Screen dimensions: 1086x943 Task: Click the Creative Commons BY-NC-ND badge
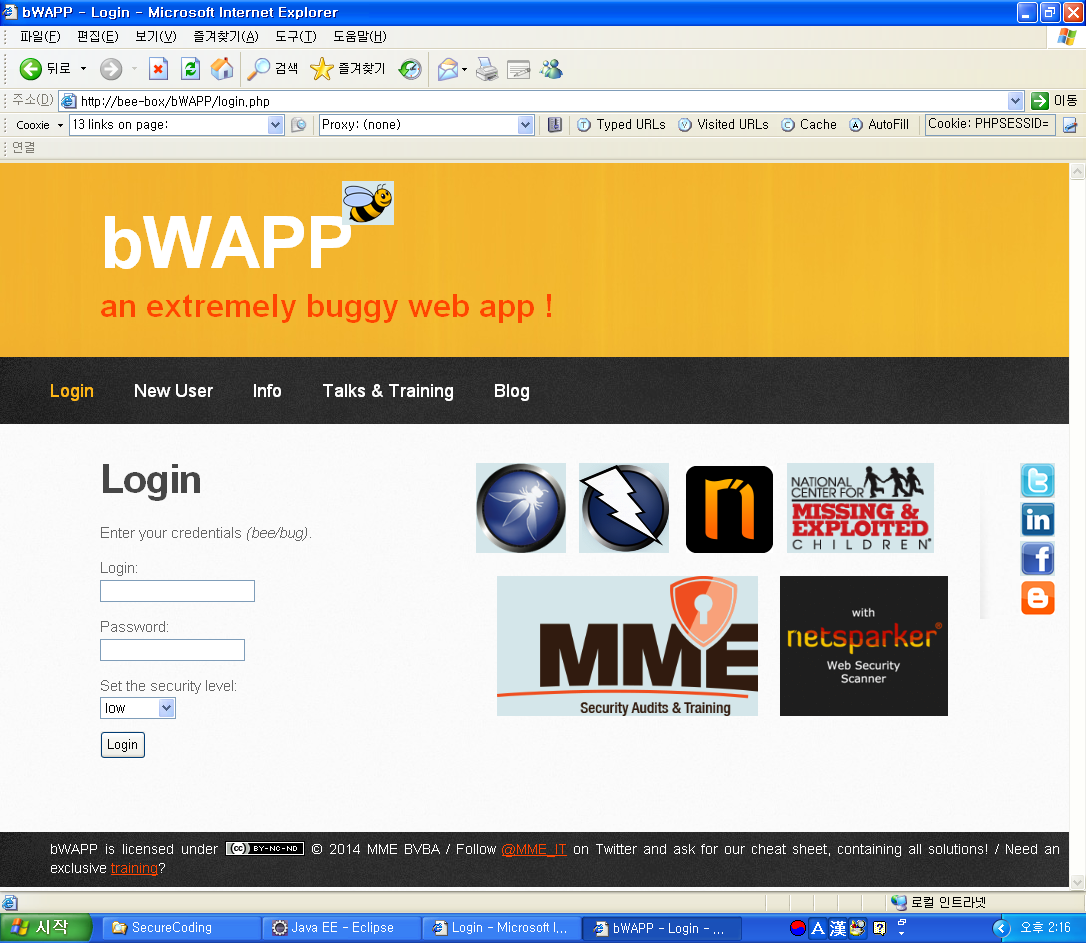click(x=265, y=848)
